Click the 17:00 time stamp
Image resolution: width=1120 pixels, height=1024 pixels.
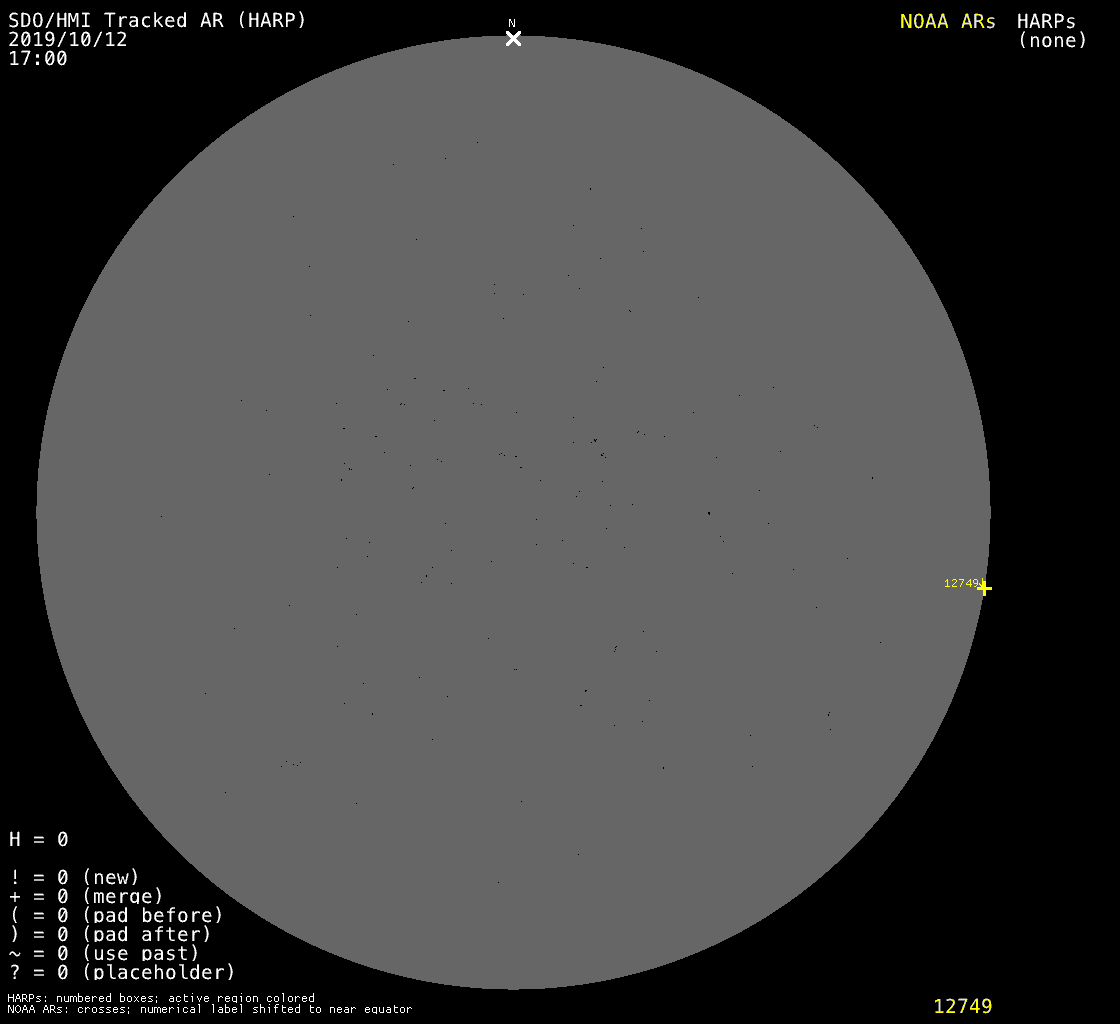coord(38,59)
